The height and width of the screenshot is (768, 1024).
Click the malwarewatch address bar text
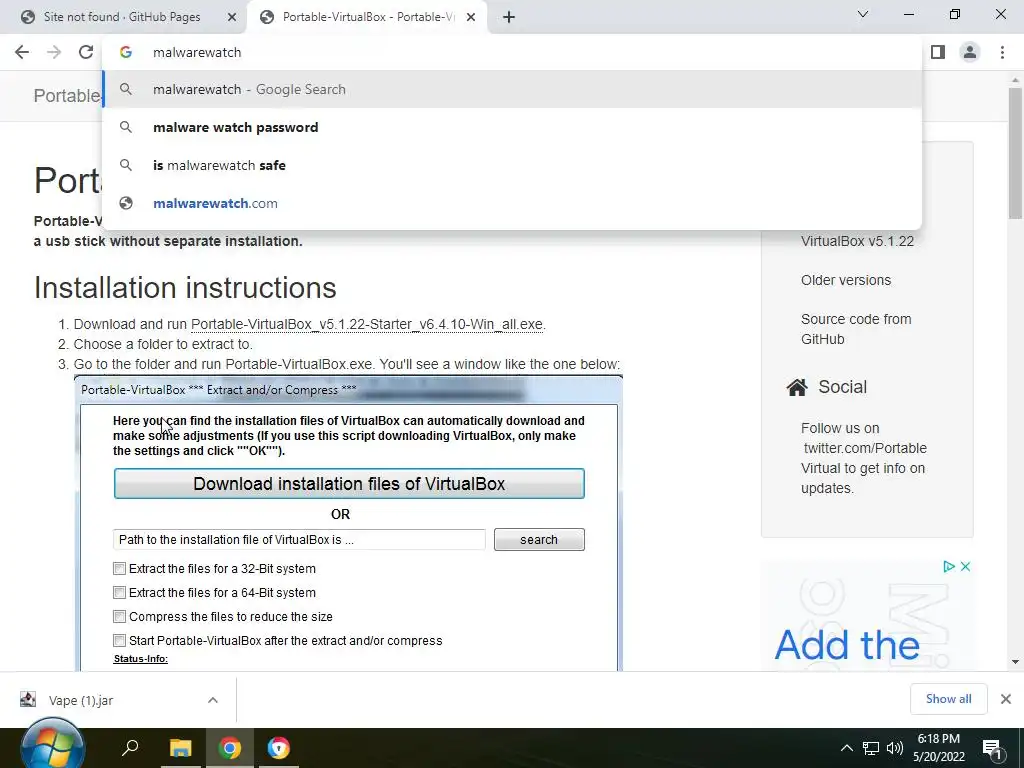click(x=197, y=52)
